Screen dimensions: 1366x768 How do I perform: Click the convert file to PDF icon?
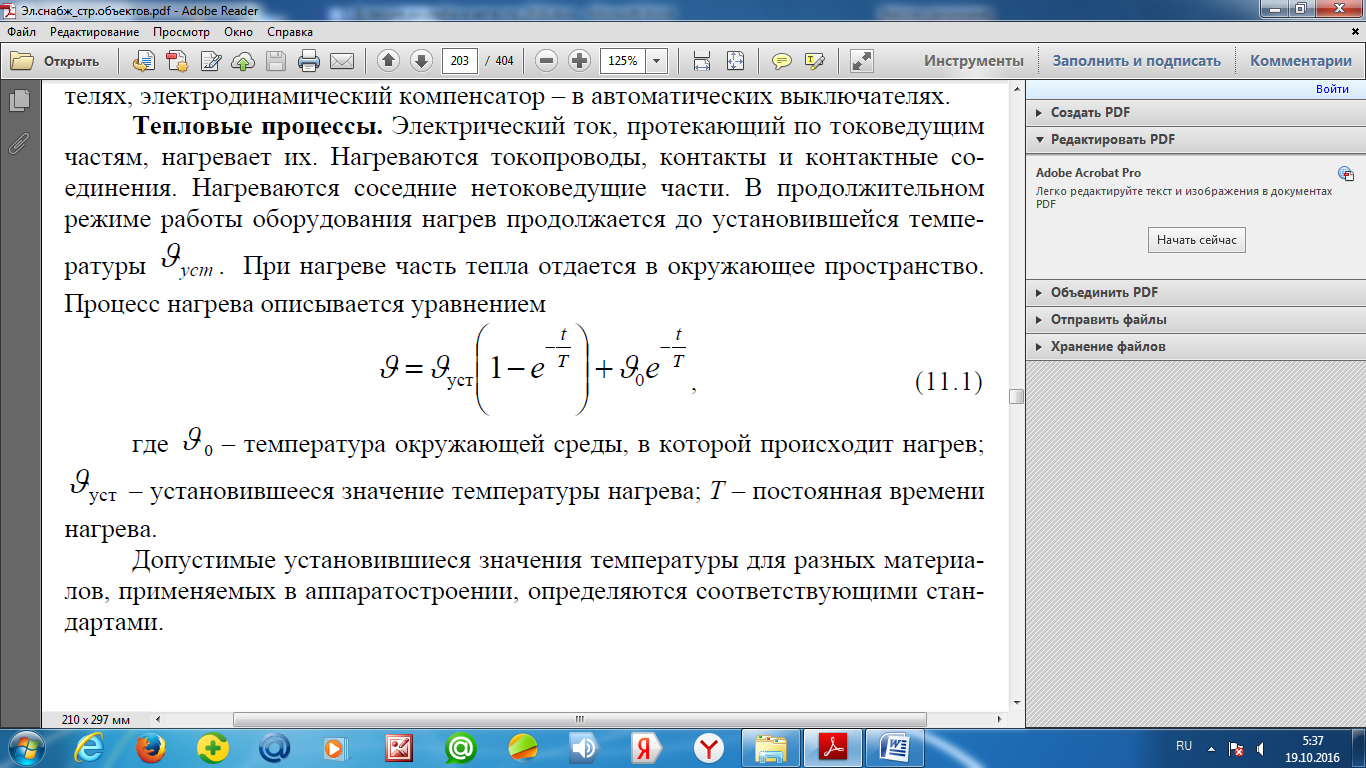(144, 61)
